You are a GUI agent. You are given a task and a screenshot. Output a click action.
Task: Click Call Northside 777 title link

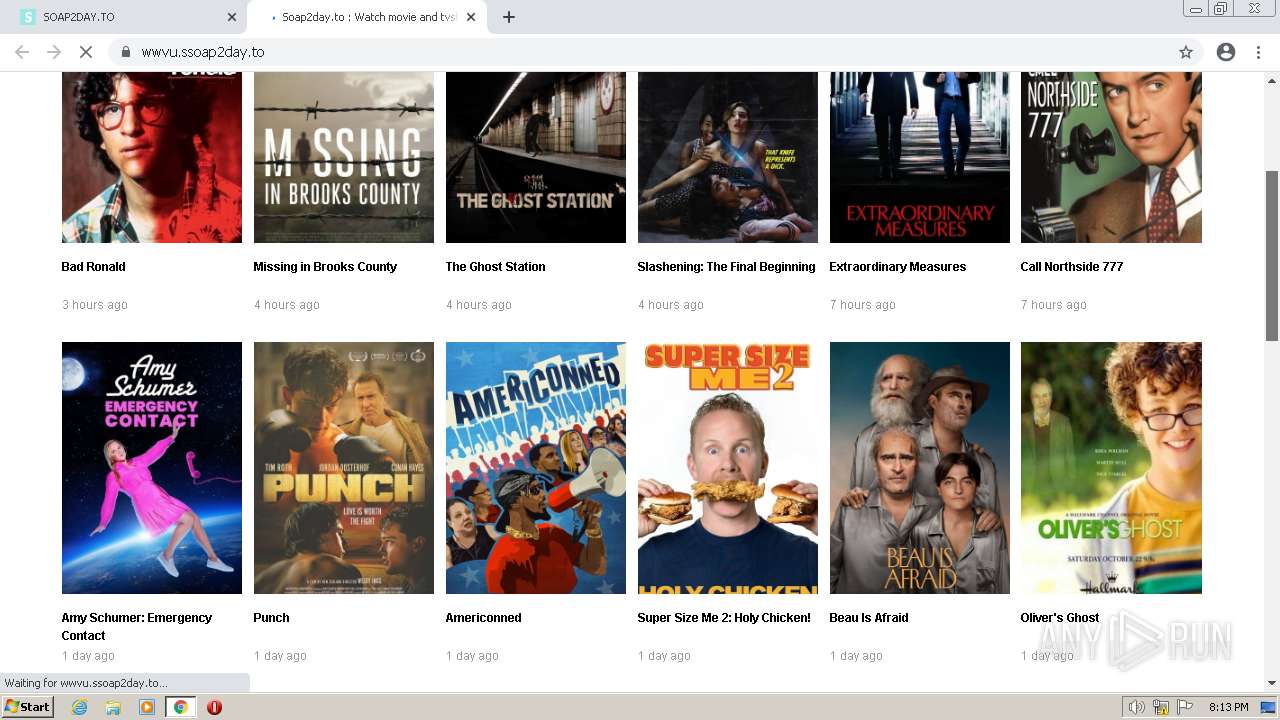coord(1072,267)
